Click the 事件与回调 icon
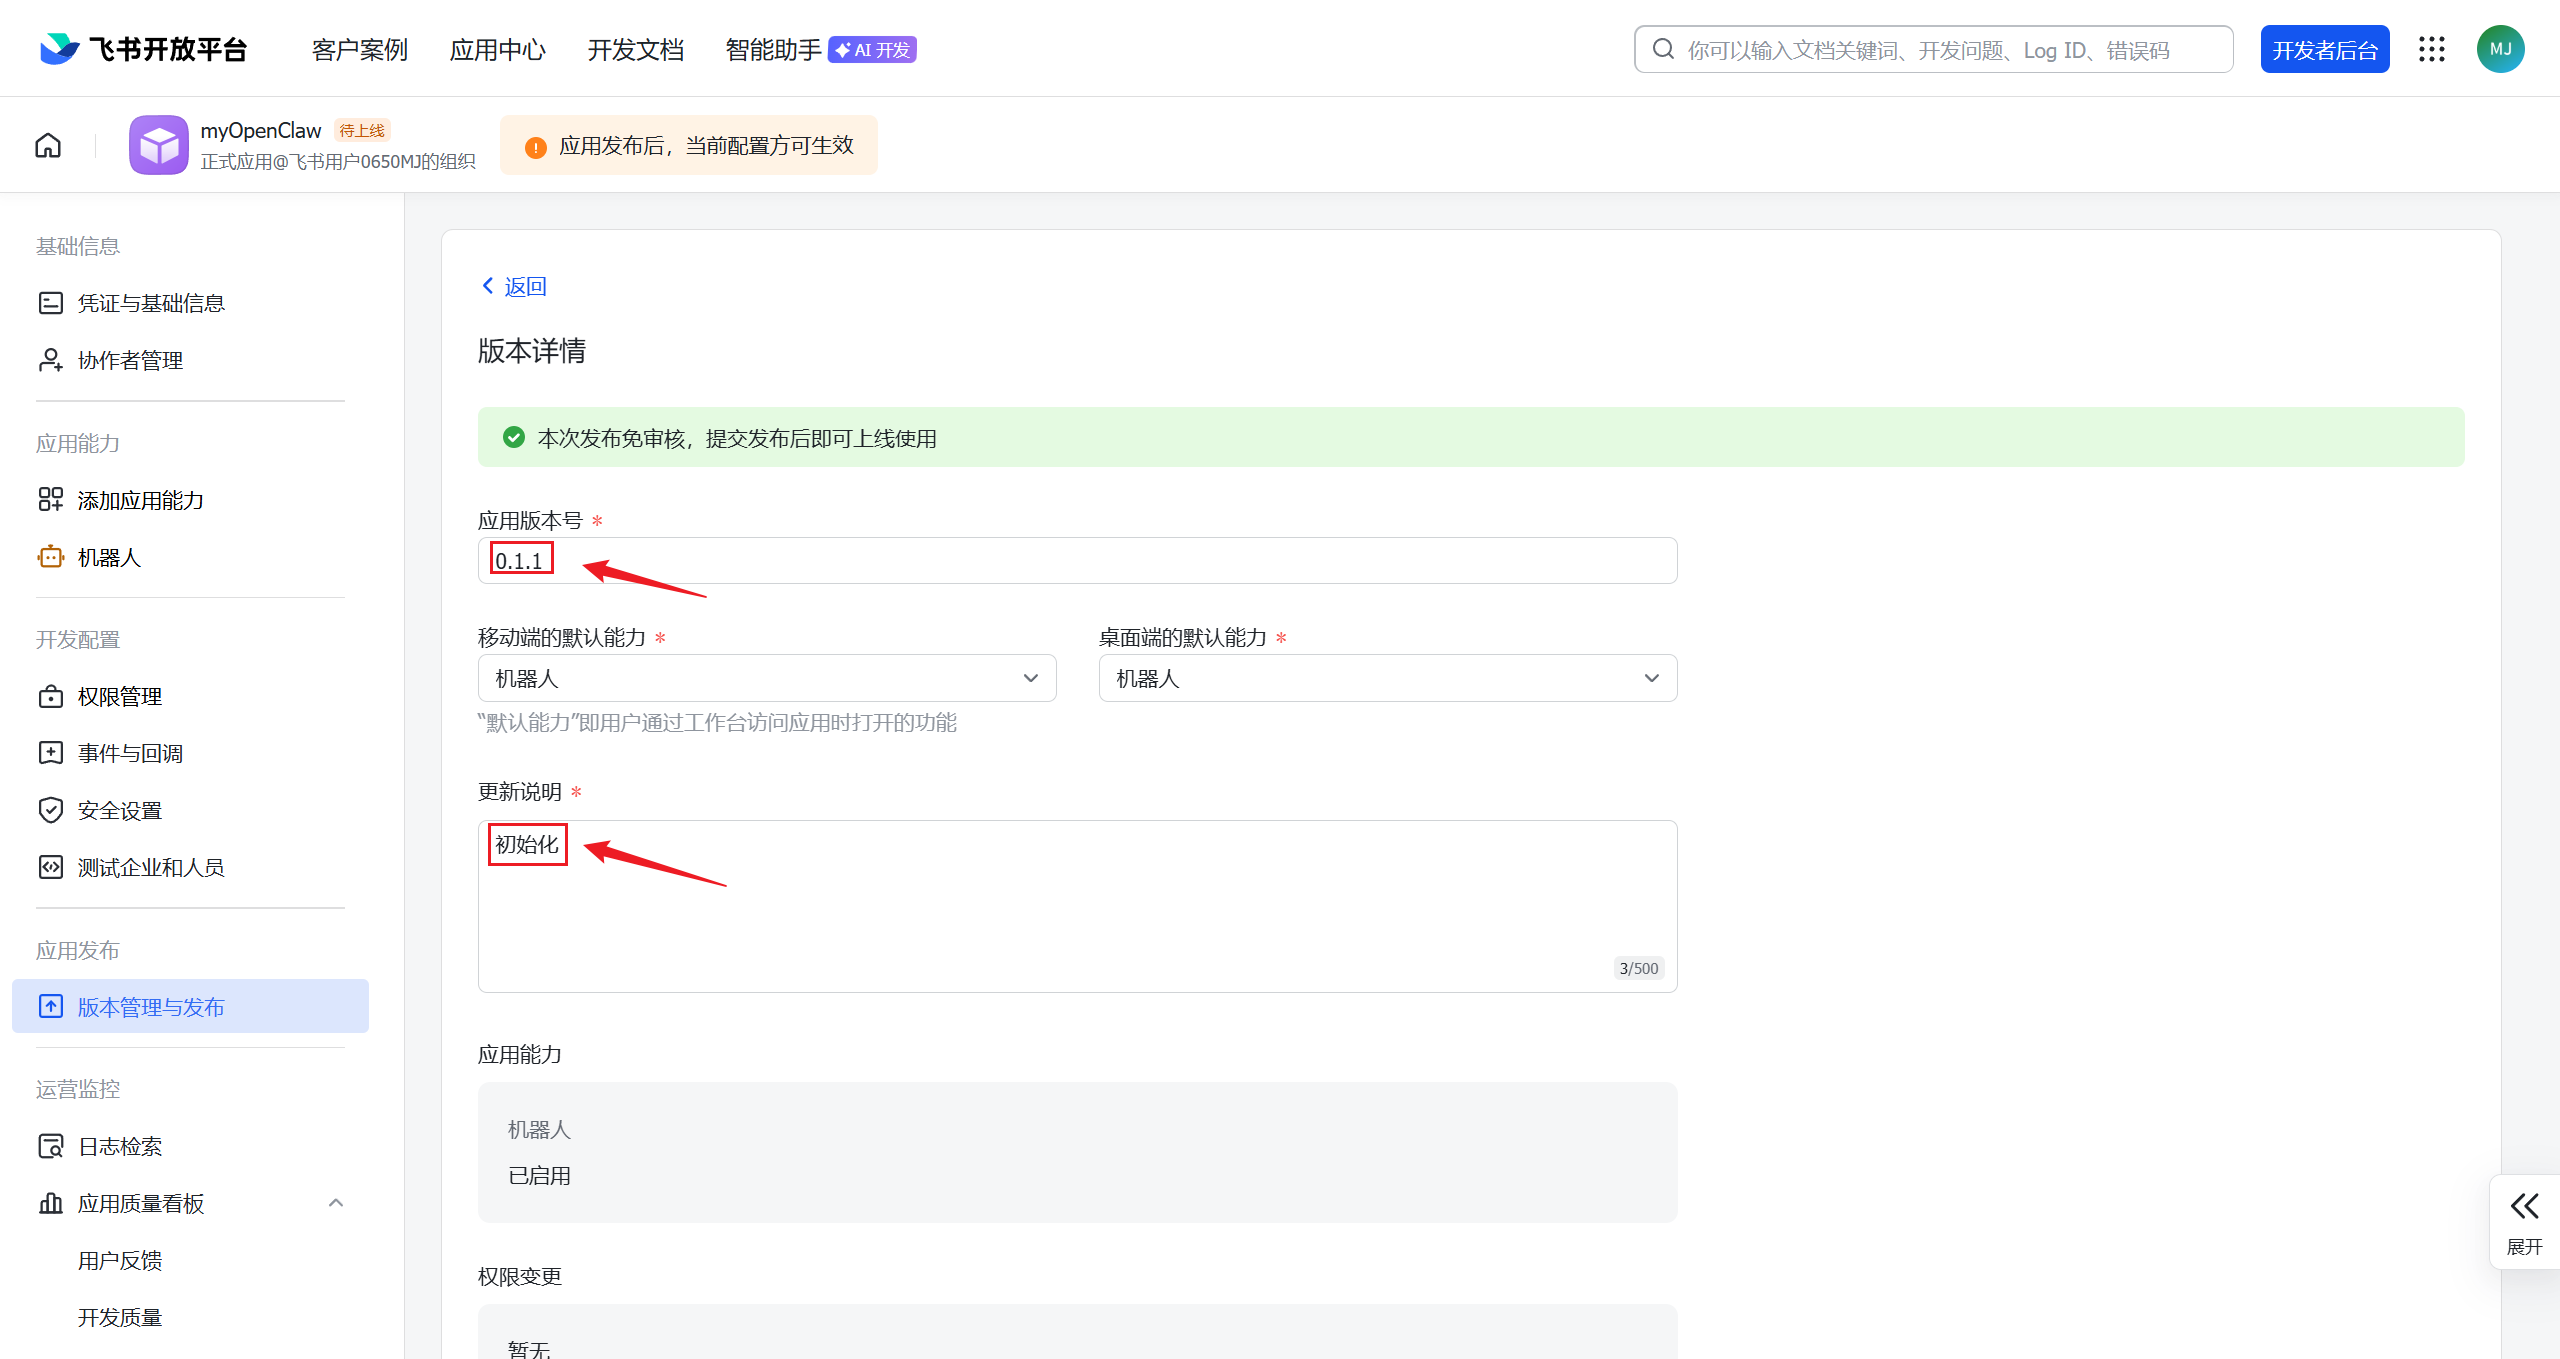 pyautogui.click(x=51, y=753)
